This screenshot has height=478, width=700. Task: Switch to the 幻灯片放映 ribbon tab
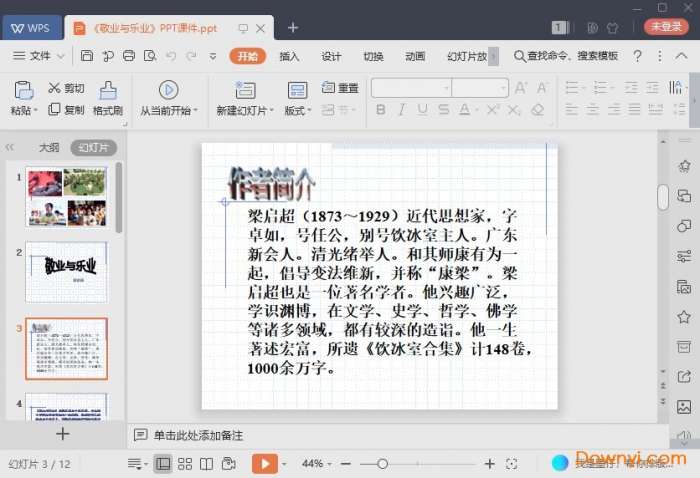(x=467, y=56)
